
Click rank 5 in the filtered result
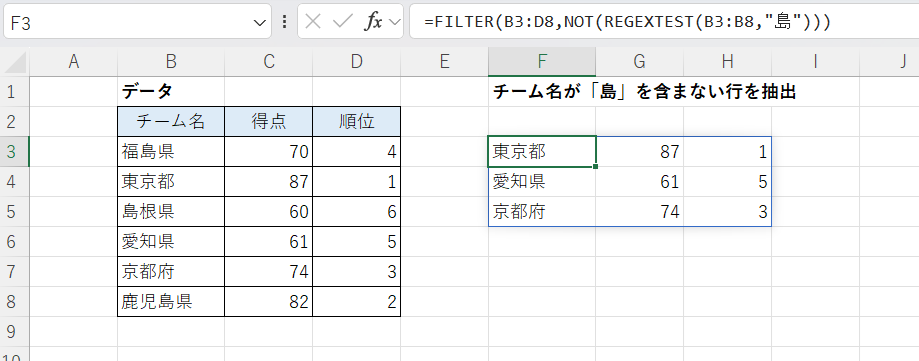pos(727,181)
